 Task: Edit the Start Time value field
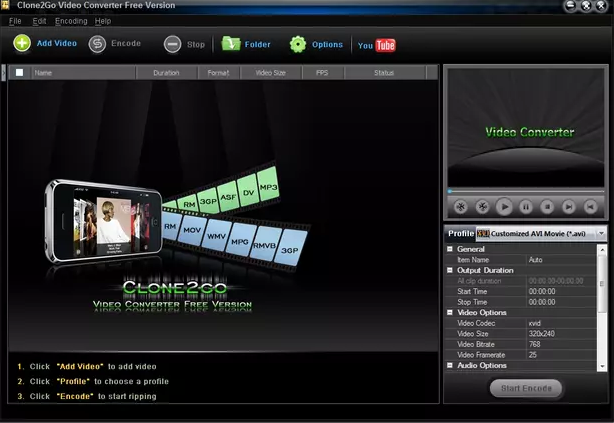tap(562, 291)
